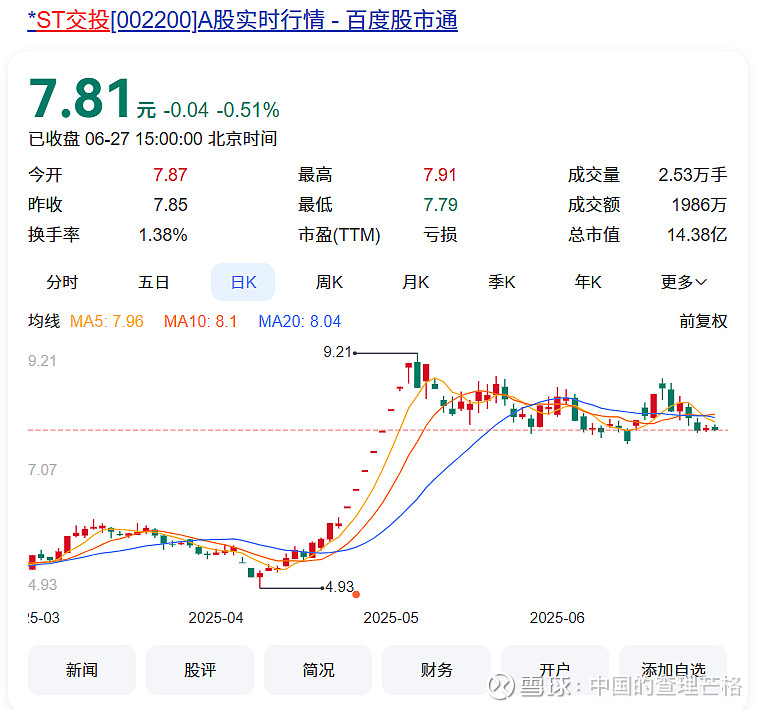Screen dimensions: 765x710
Task: Click the 新闻 button
Action: [x=81, y=669]
